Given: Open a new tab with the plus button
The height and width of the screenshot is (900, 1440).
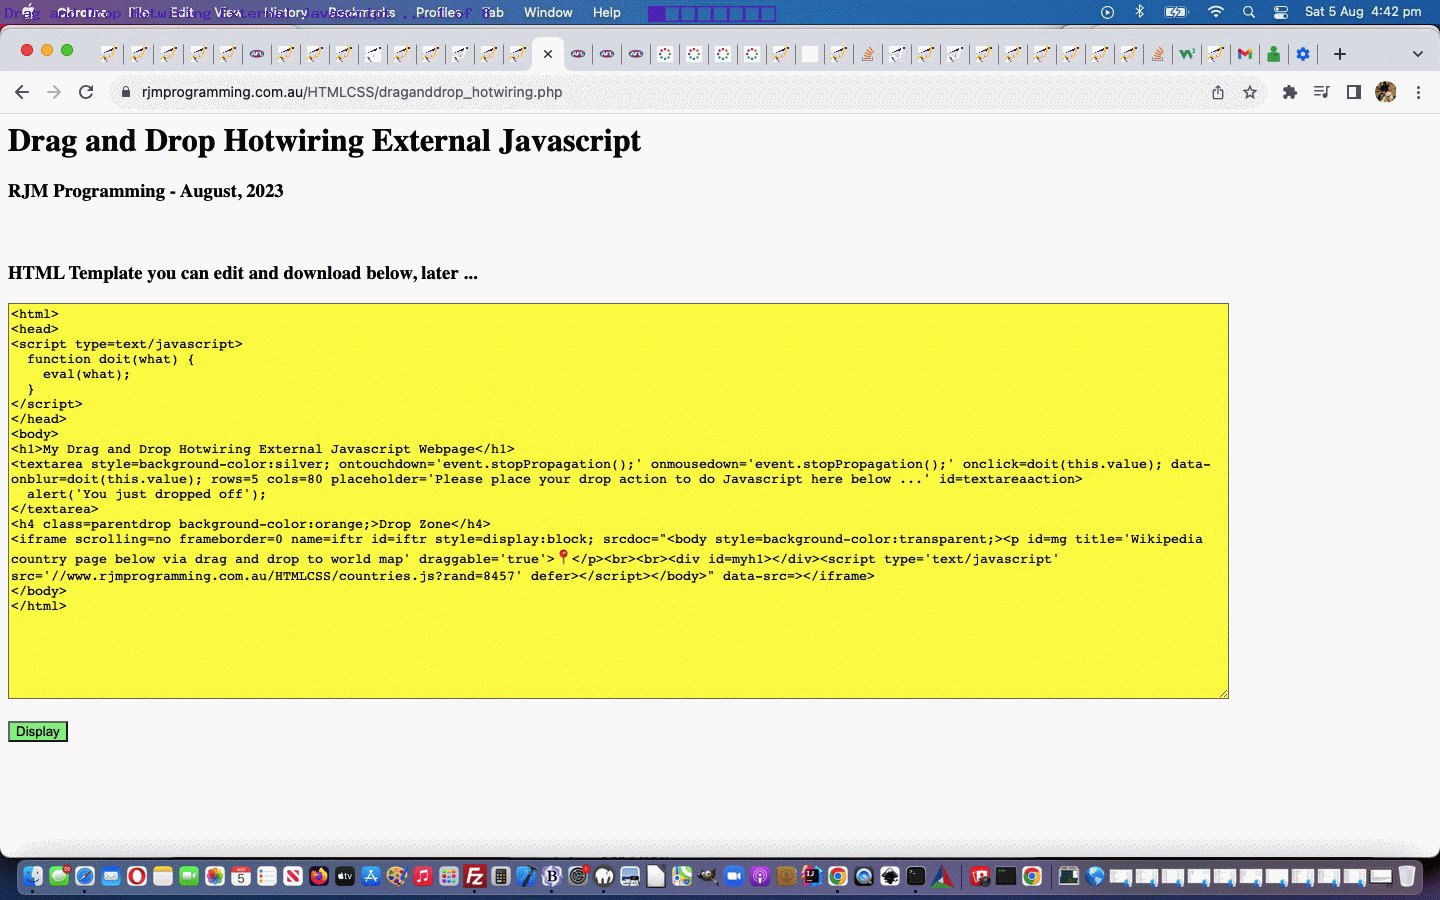Looking at the screenshot, I should click(x=1340, y=54).
